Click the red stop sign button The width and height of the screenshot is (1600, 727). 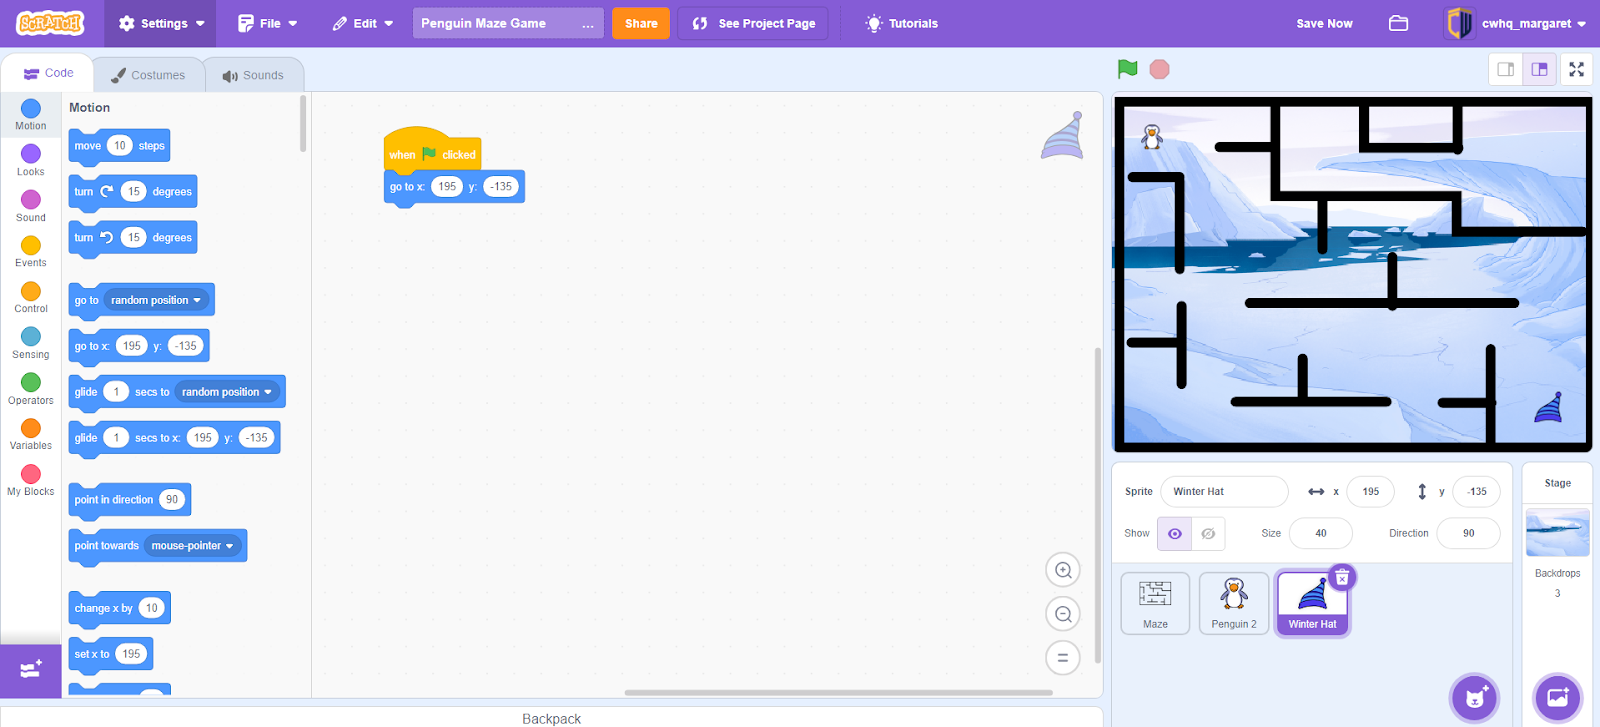(x=1160, y=69)
